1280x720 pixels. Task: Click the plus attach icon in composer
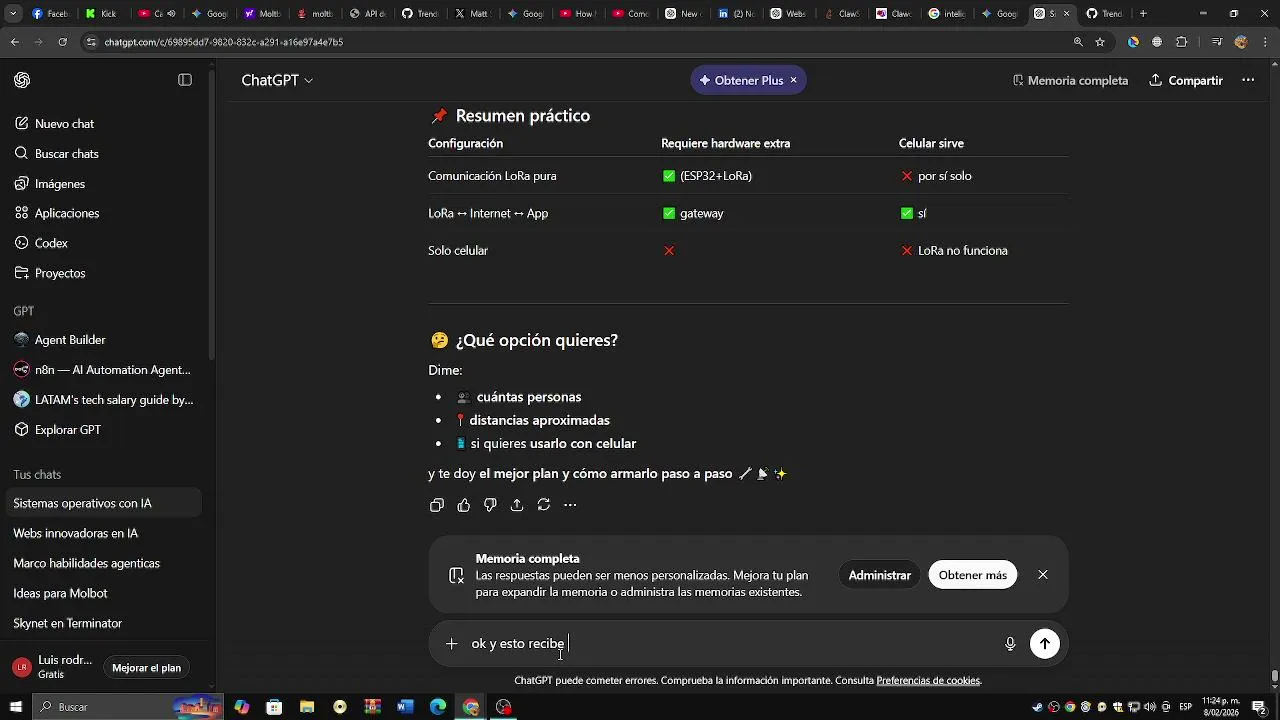(x=452, y=644)
